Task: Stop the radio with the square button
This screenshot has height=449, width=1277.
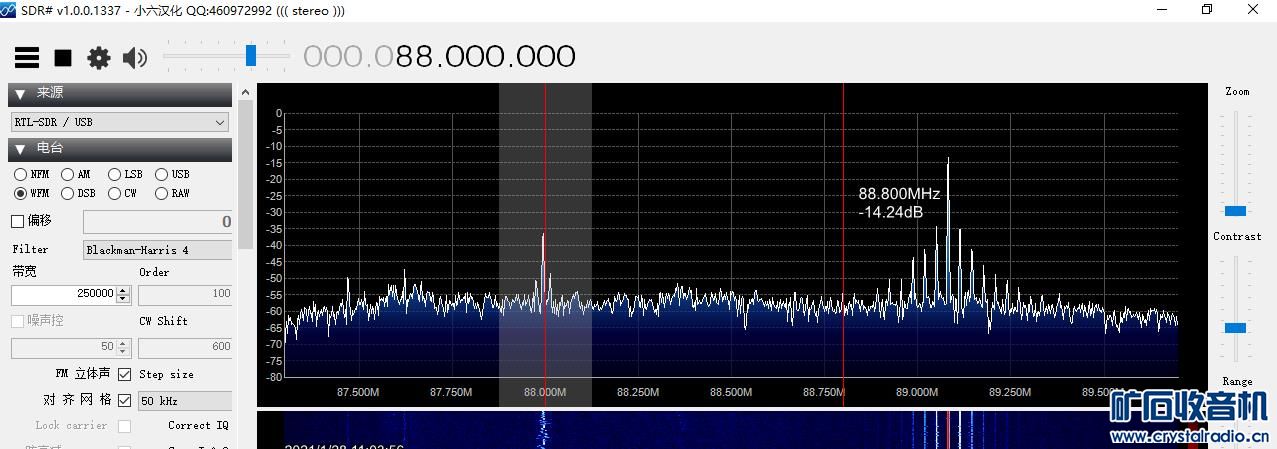Action: click(63, 58)
